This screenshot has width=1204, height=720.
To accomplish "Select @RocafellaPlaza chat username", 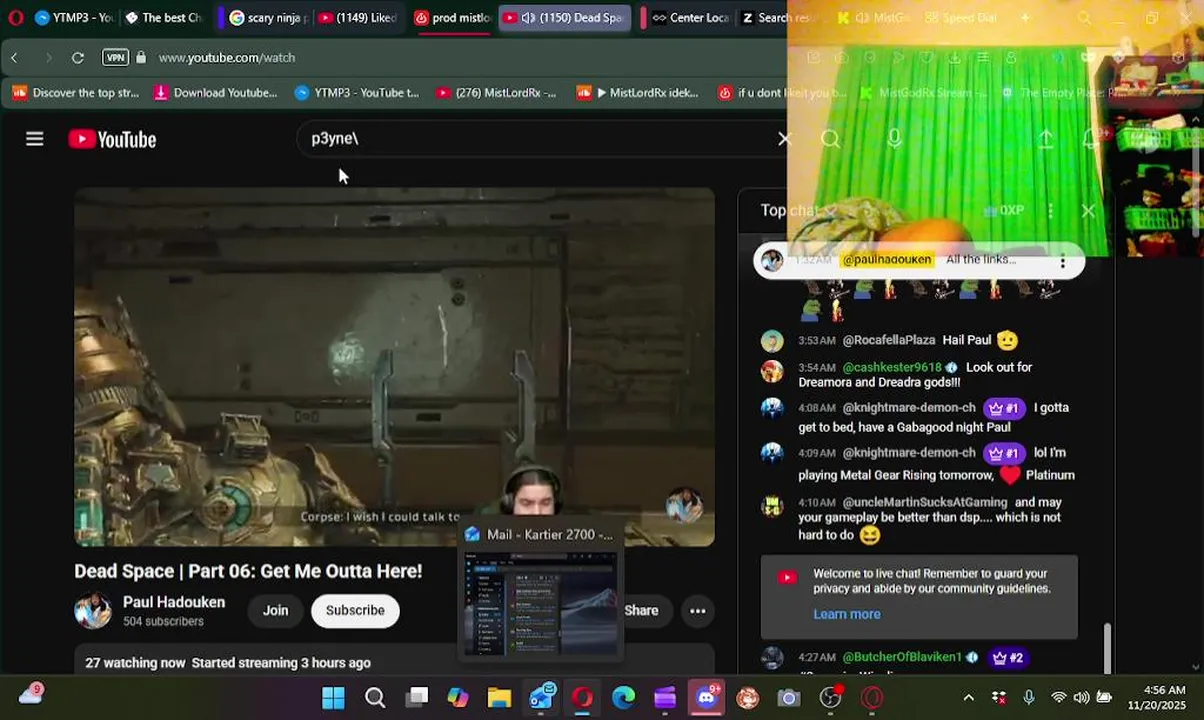I will coord(889,340).
